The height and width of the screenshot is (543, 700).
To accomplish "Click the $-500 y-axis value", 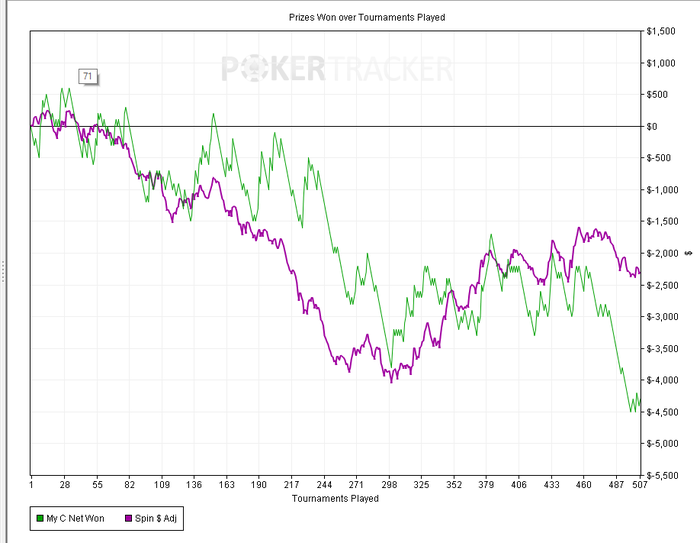I will (658, 158).
